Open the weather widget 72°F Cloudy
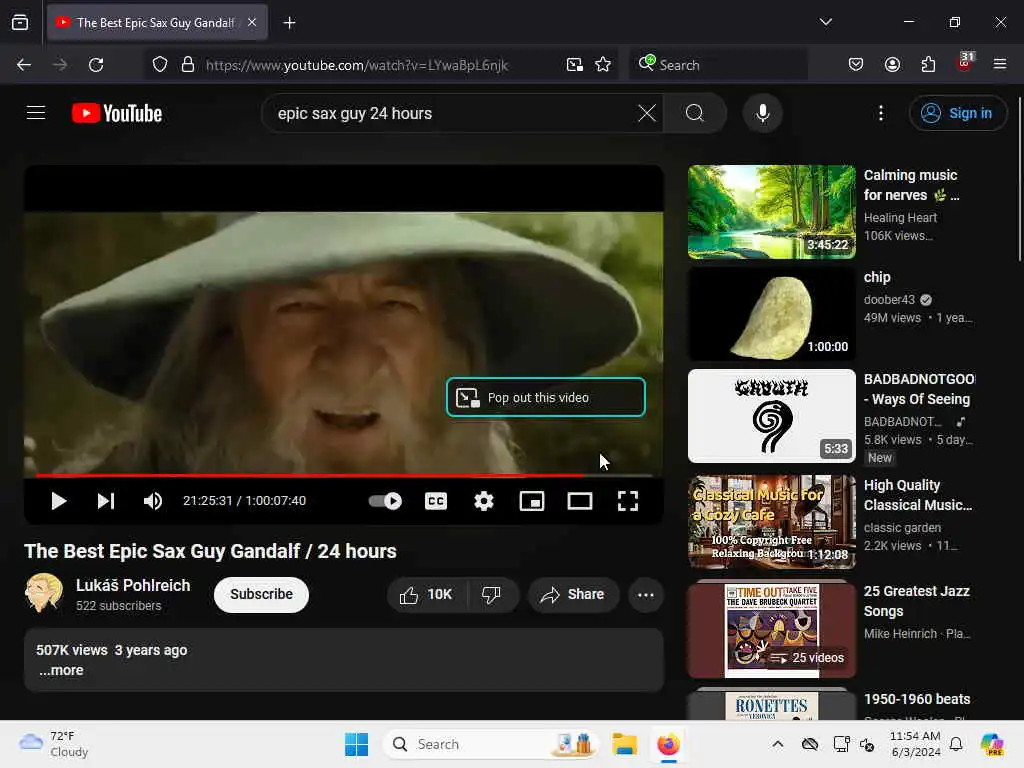Image resolution: width=1024 pixels, height=768 pixels. [54, 744]
